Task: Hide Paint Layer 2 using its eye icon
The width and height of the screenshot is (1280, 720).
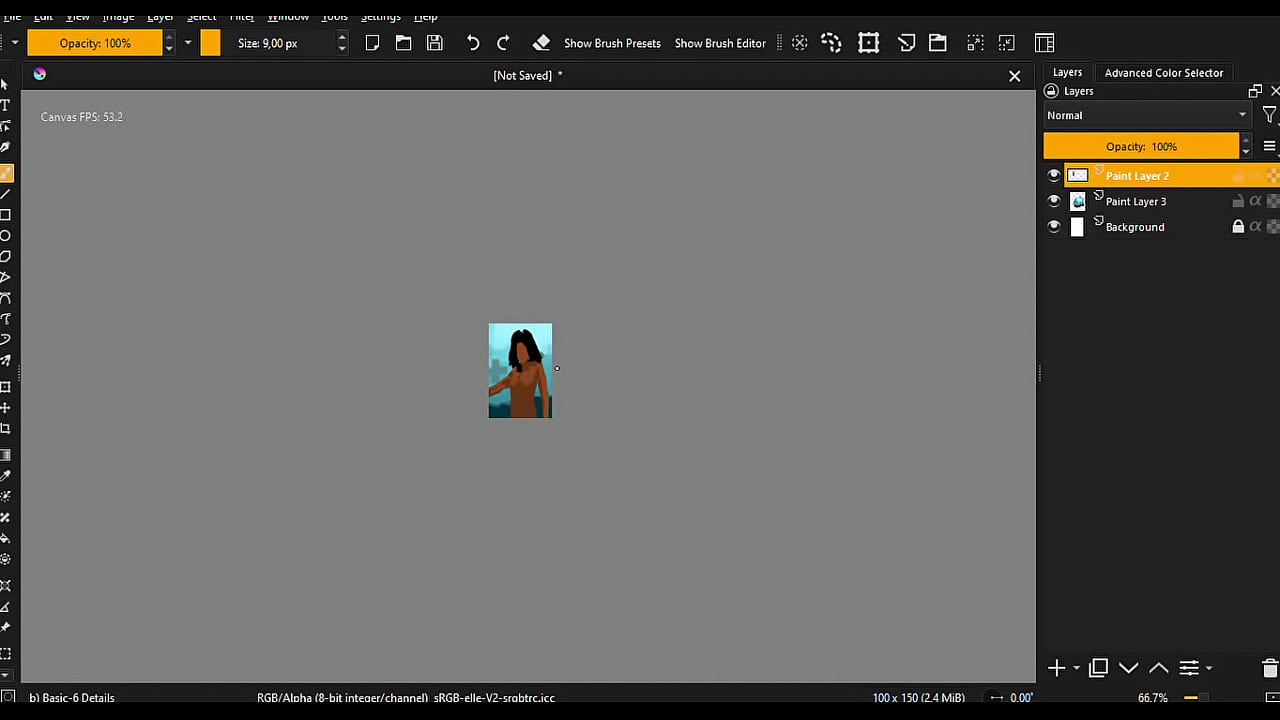Action: point(1053,176)
